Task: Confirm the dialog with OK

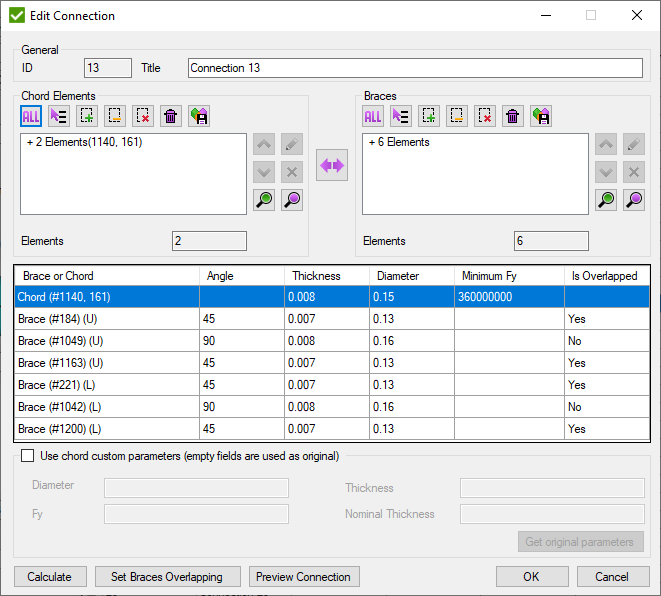Action: tap(531, 577)
